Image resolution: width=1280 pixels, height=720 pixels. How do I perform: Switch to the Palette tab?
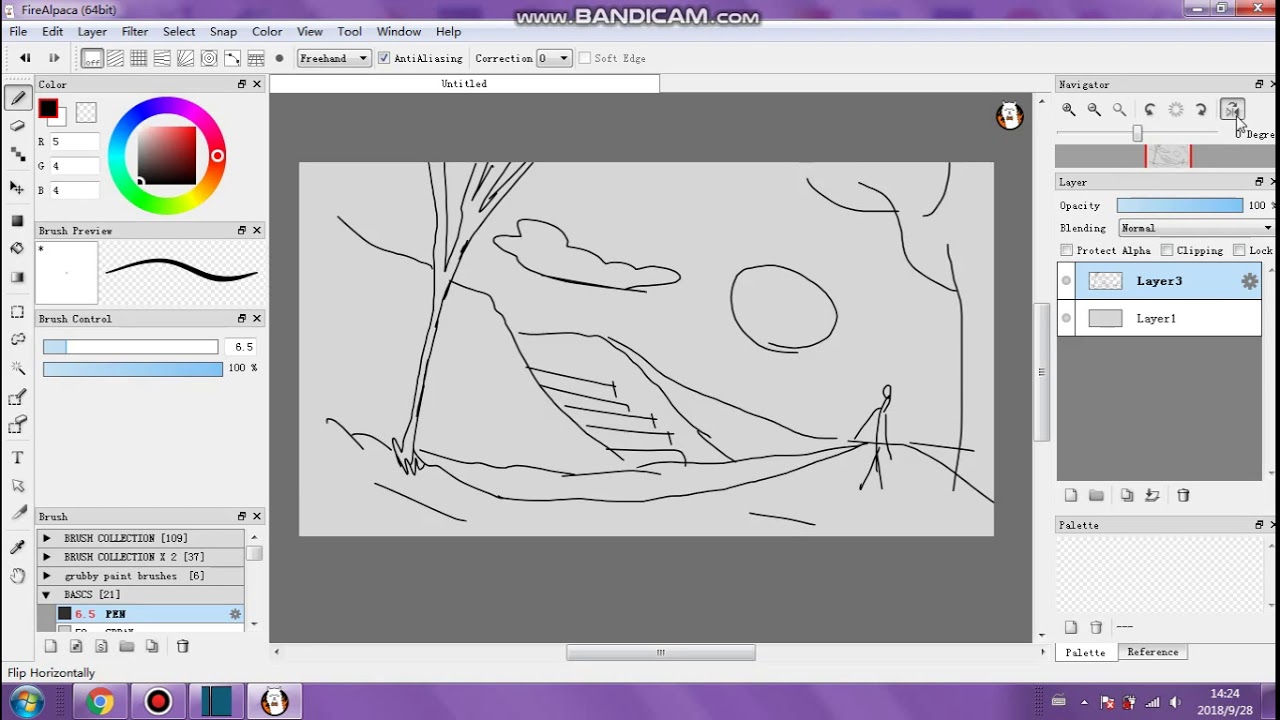pos(1085,652)
